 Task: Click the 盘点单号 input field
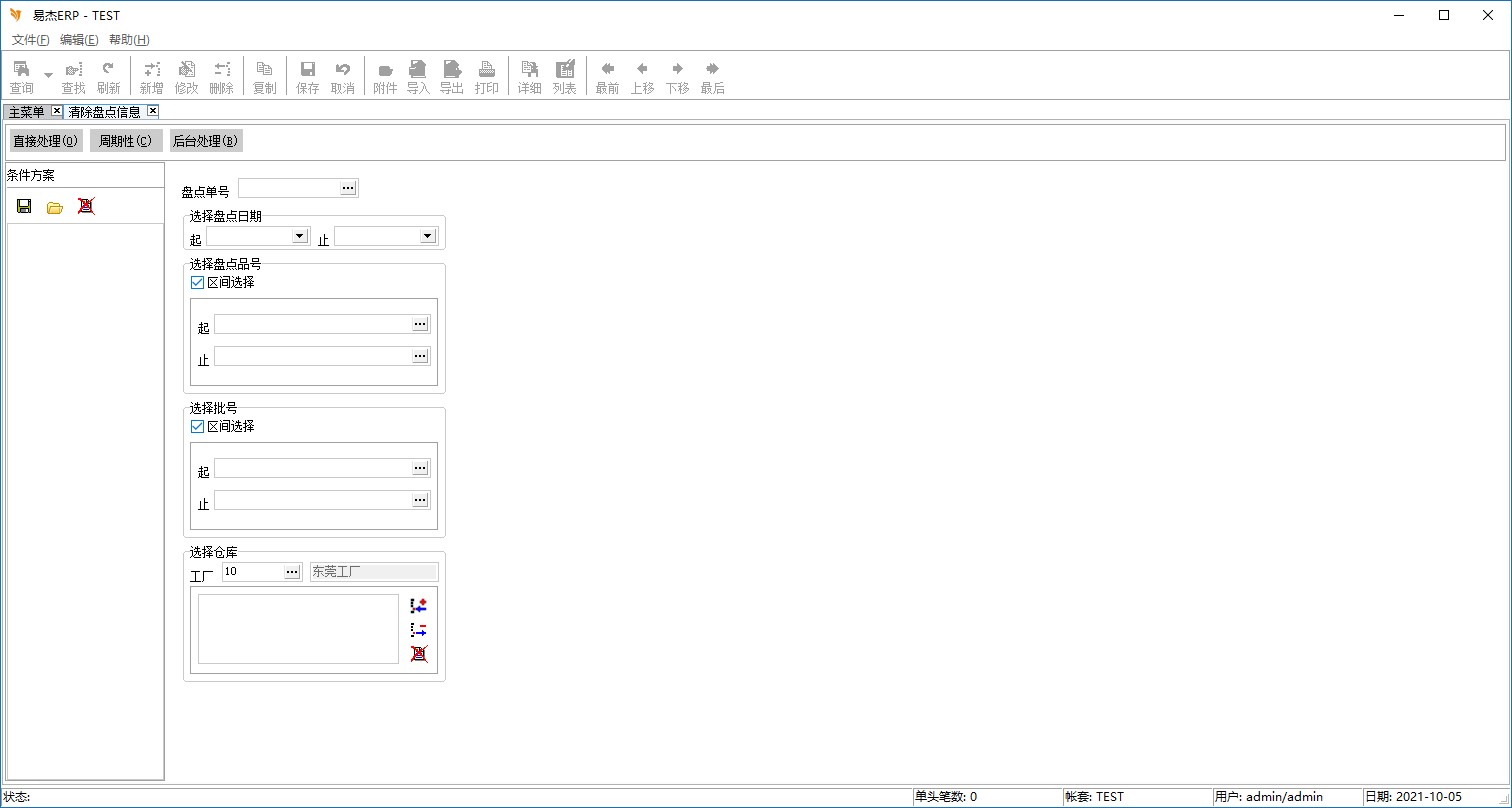point(288,188)
